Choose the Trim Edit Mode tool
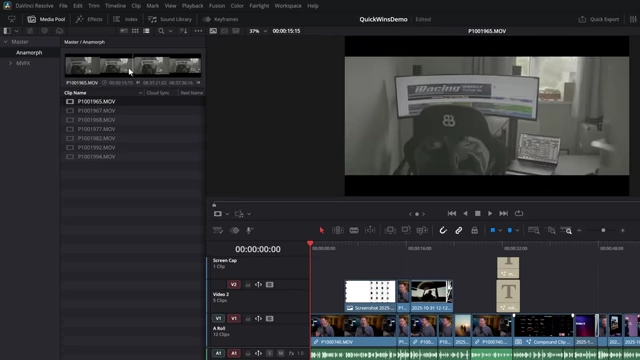This screenshot has width=640, height=360. (338, 231)
